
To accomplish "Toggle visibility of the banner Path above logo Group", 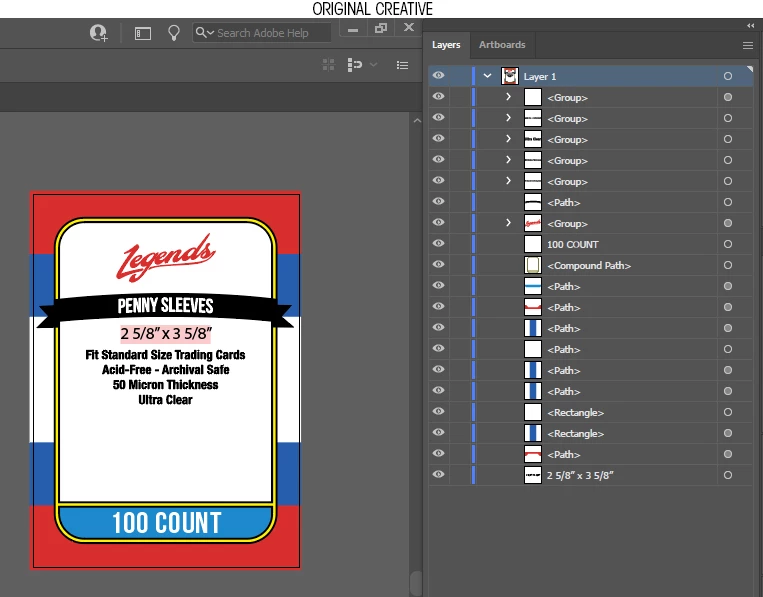I will (x=438, y=201).
